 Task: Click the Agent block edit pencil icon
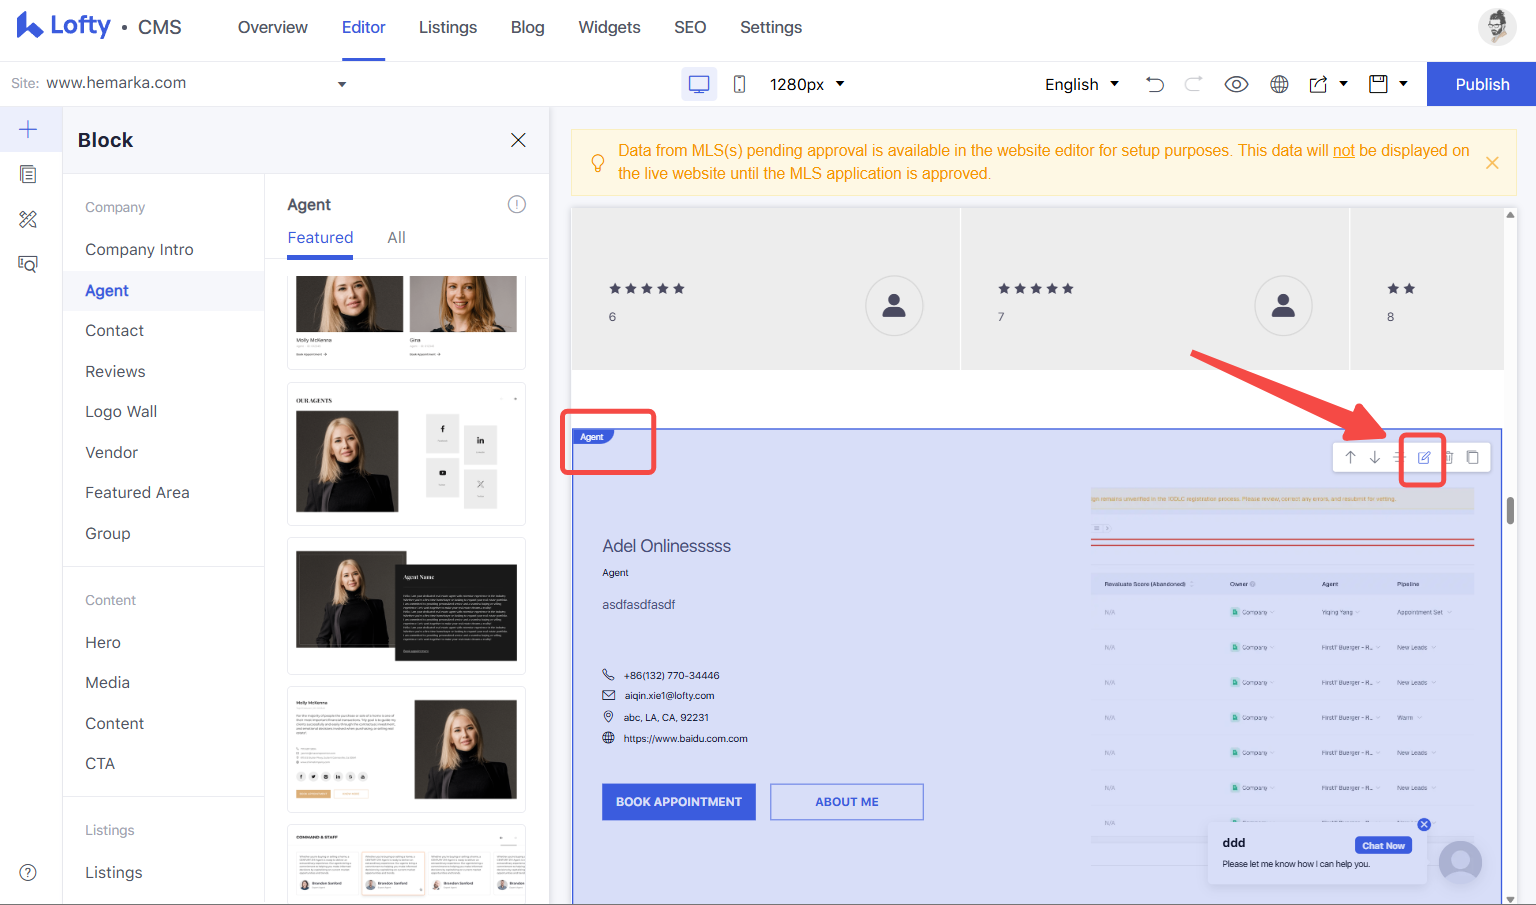(x=1424, y=457)
